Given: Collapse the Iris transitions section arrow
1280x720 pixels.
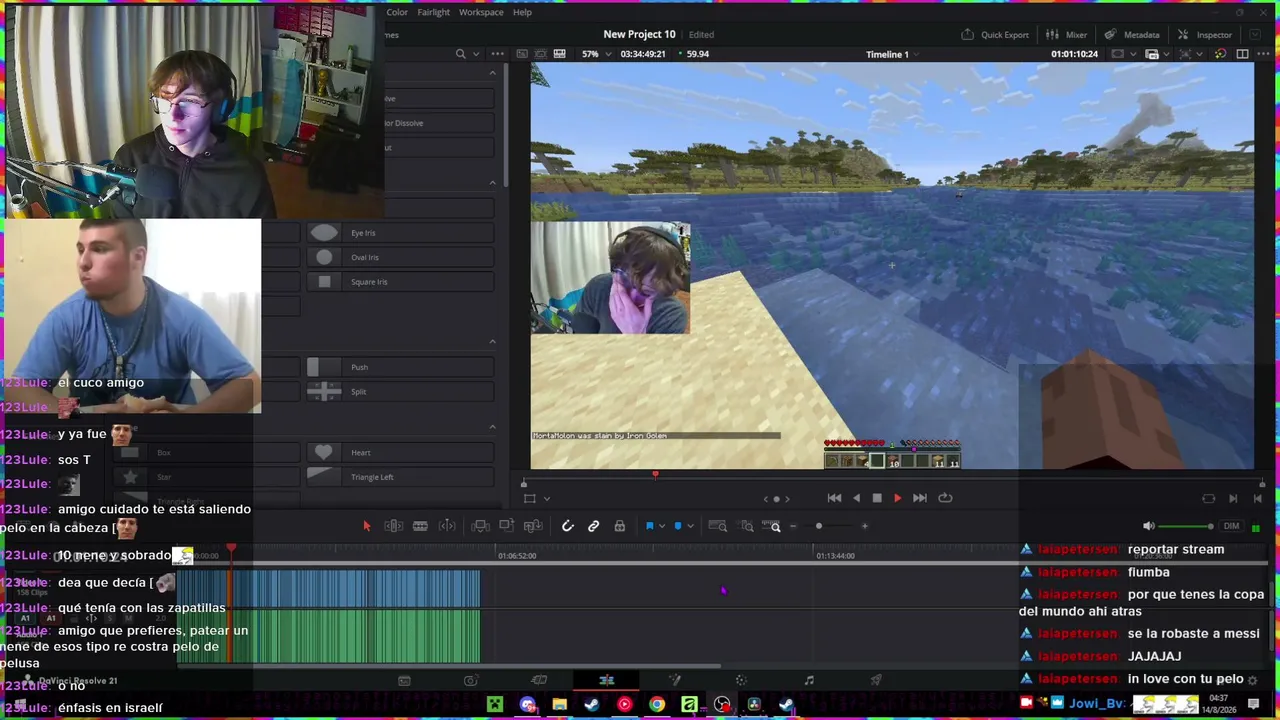Looking at the screenshot, I should (492, 183).
